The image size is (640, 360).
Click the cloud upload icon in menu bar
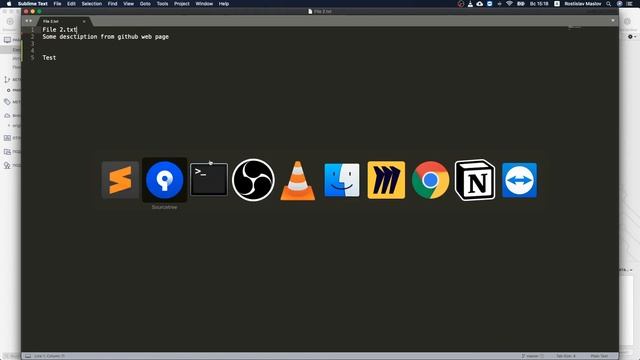(x=480, y=4)
